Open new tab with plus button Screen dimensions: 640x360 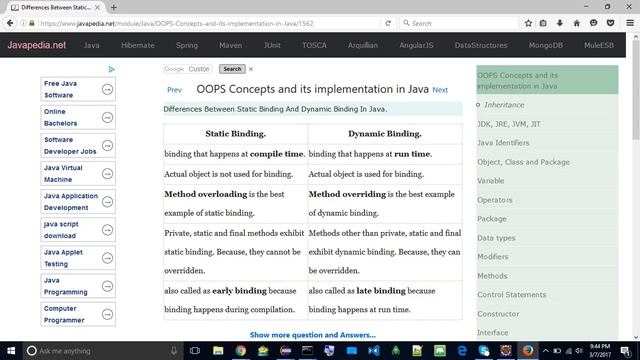113,7
